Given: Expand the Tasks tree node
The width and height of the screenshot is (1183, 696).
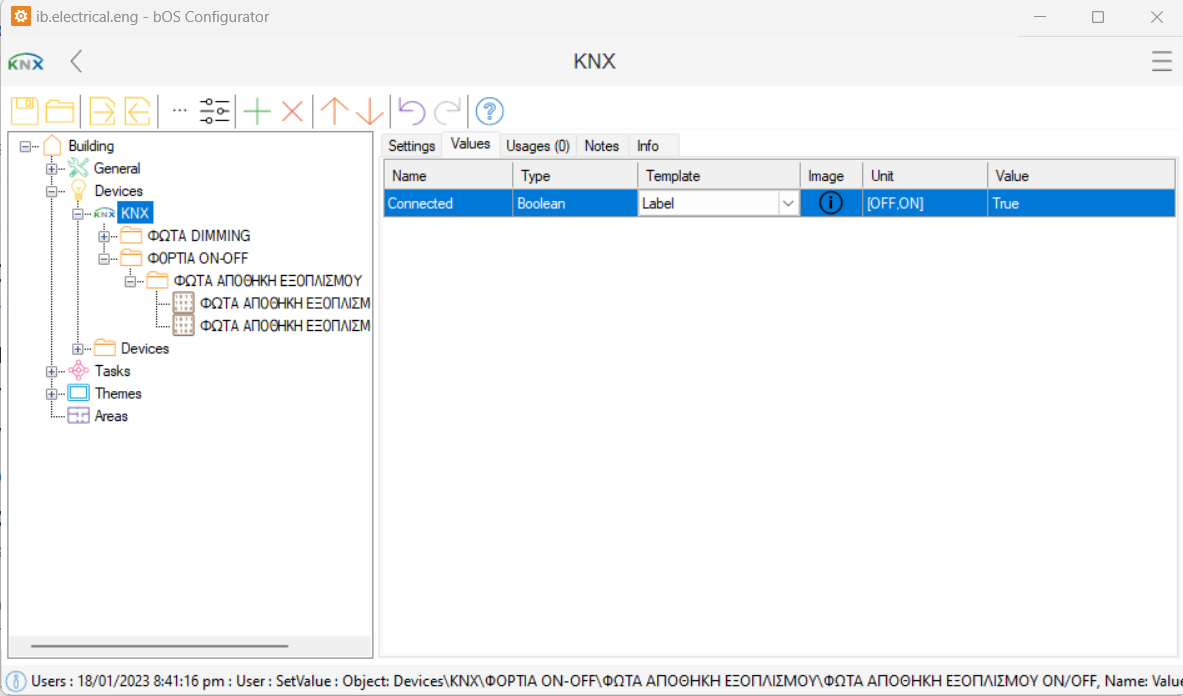Looking at the screenshot, I should (x=51, y=371).
